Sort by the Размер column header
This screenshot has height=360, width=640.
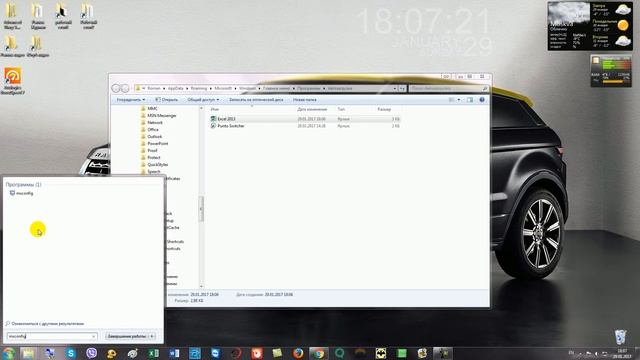click(384, 109)
